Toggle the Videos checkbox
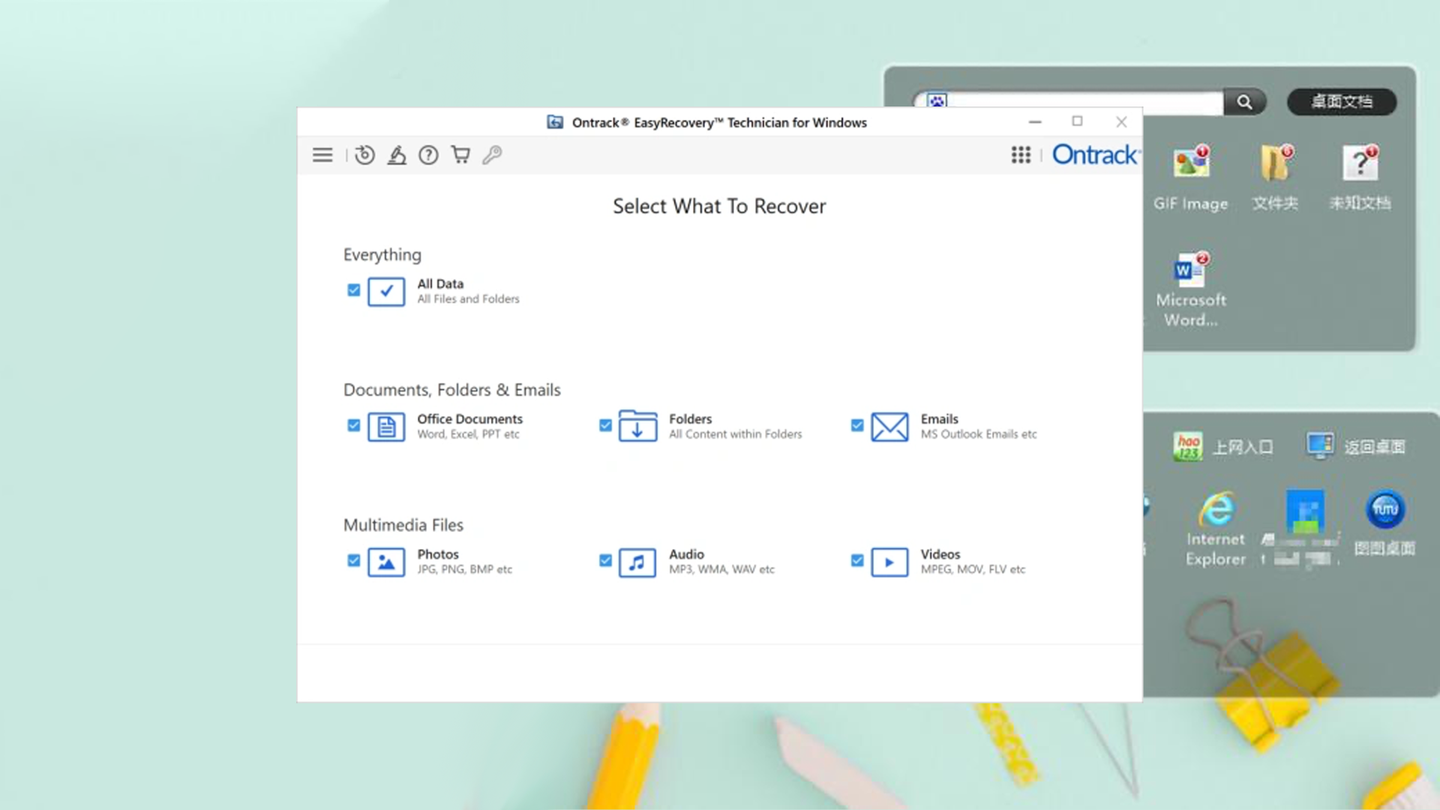This screenshot has height=810, width=1440. tap(857, 560)
